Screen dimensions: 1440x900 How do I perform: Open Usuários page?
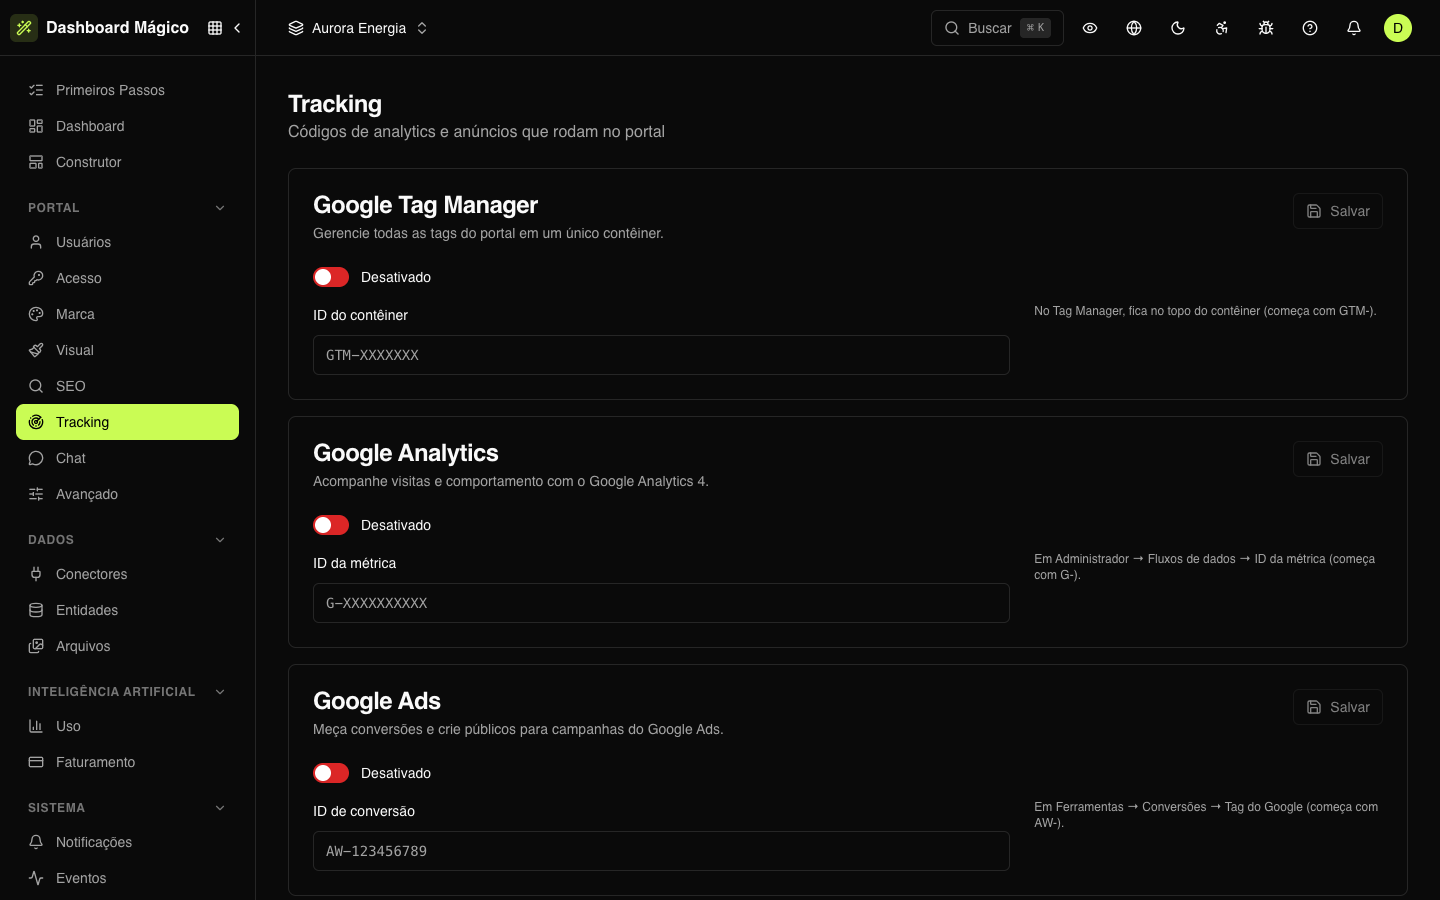[127, 242]
